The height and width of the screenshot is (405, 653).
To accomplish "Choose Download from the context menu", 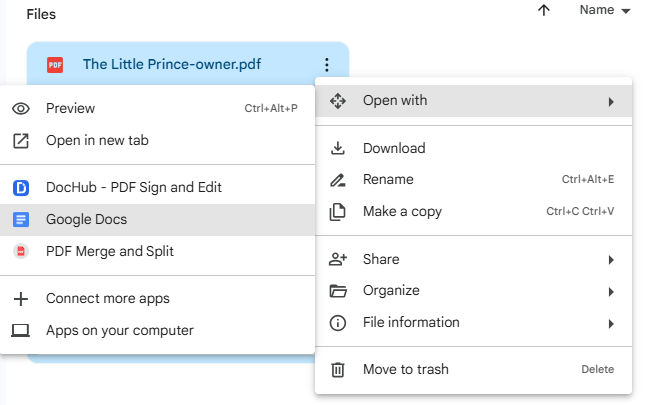I will pyautogui.click(x=474, y=148).
